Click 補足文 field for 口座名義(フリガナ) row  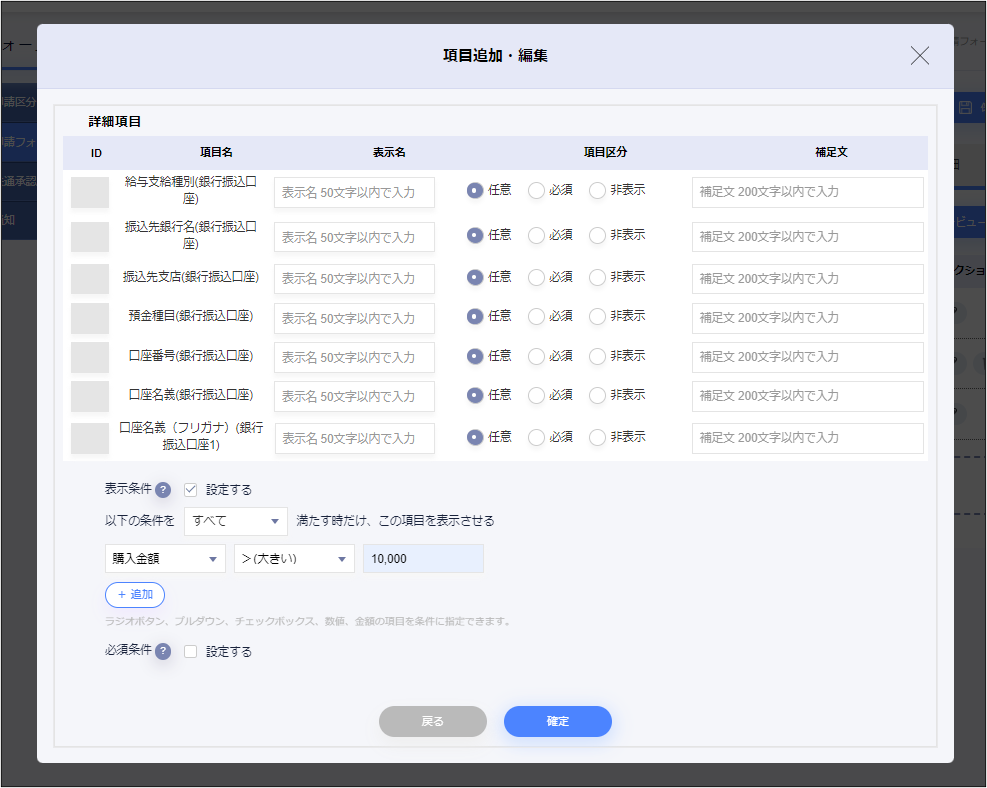tap(808, 438)
